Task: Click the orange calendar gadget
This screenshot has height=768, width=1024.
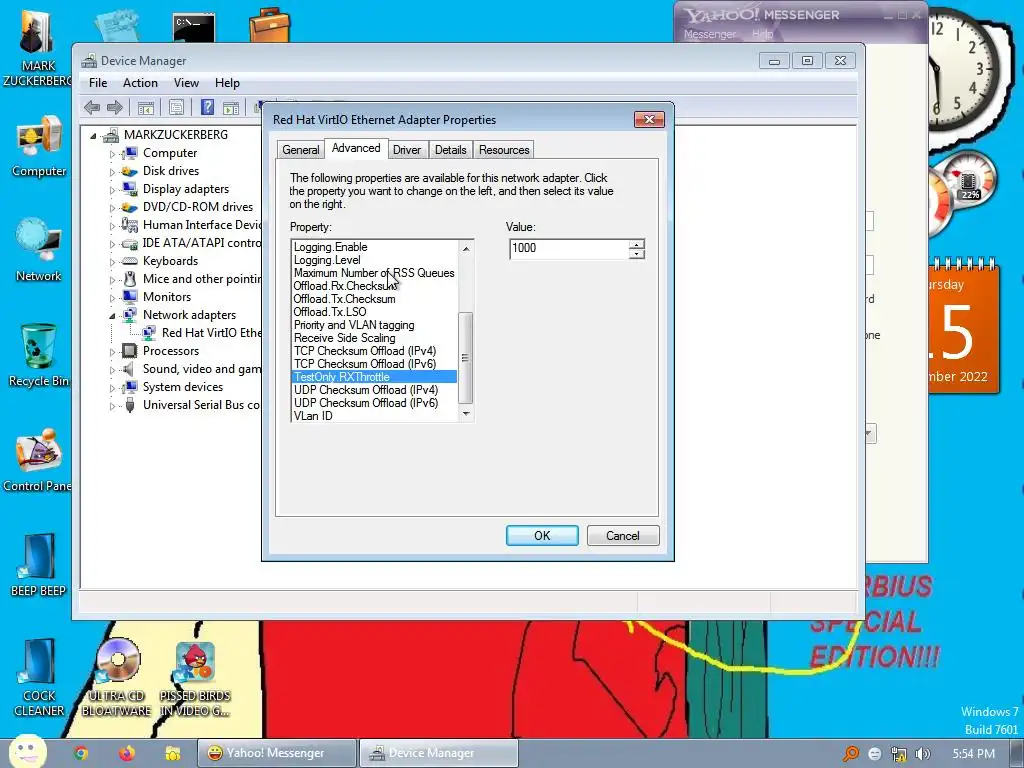Action: coord(963,327)
